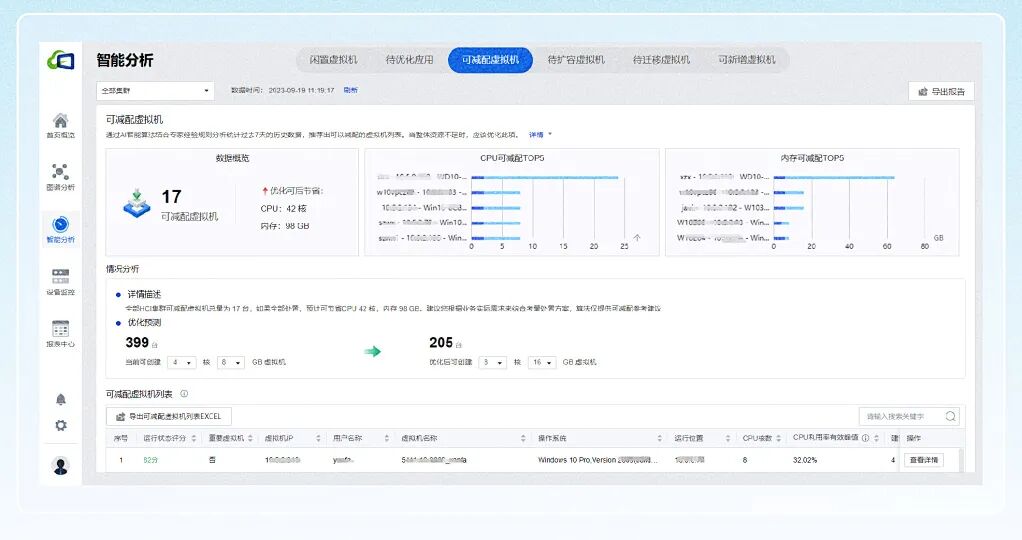Expand the 详情 disclosure arrow
The image size is (1022, 540).
coord(550,134)
